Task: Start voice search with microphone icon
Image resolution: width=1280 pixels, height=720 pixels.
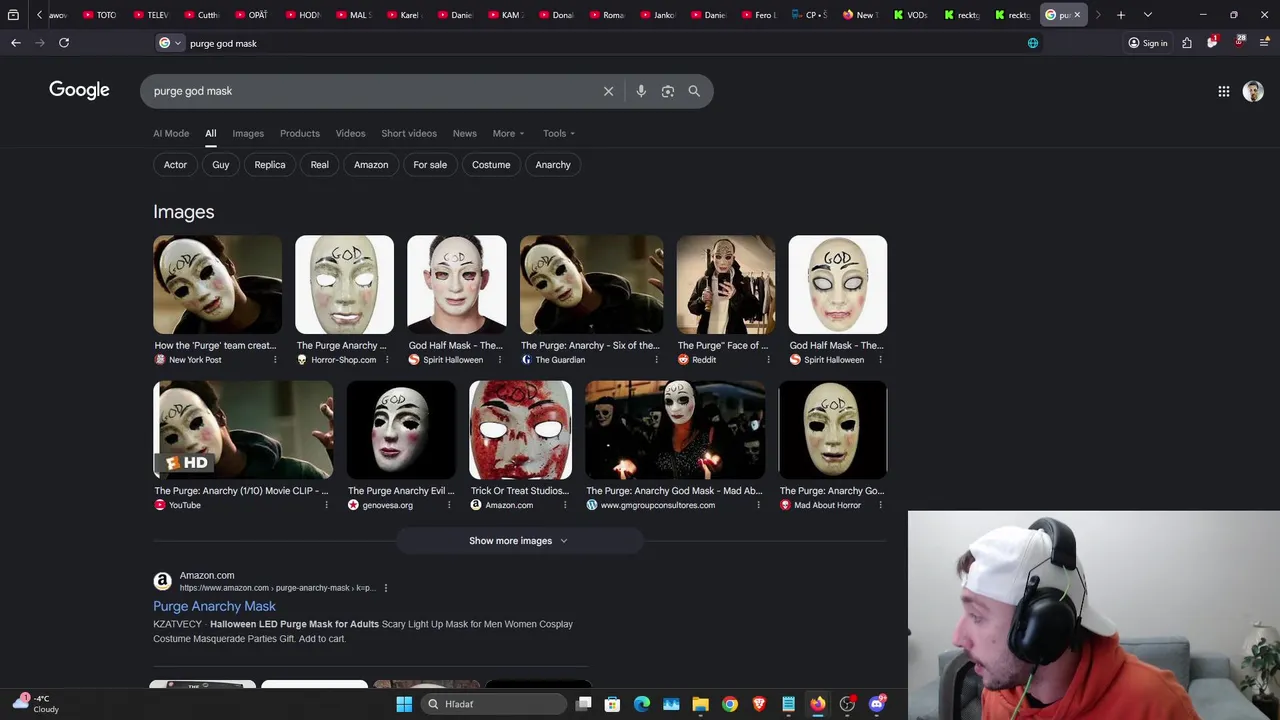Action: [641, 91]
